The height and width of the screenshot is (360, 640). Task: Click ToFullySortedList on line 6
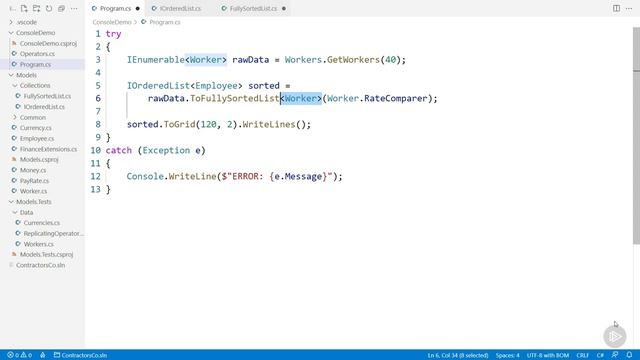(x=235, y=98)
